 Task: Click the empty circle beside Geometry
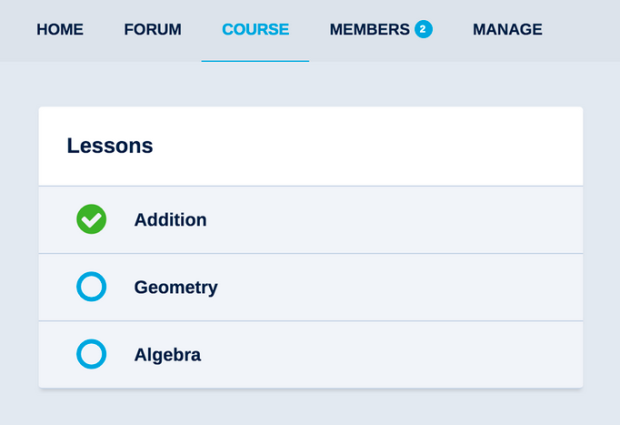(x=91, y=287)
